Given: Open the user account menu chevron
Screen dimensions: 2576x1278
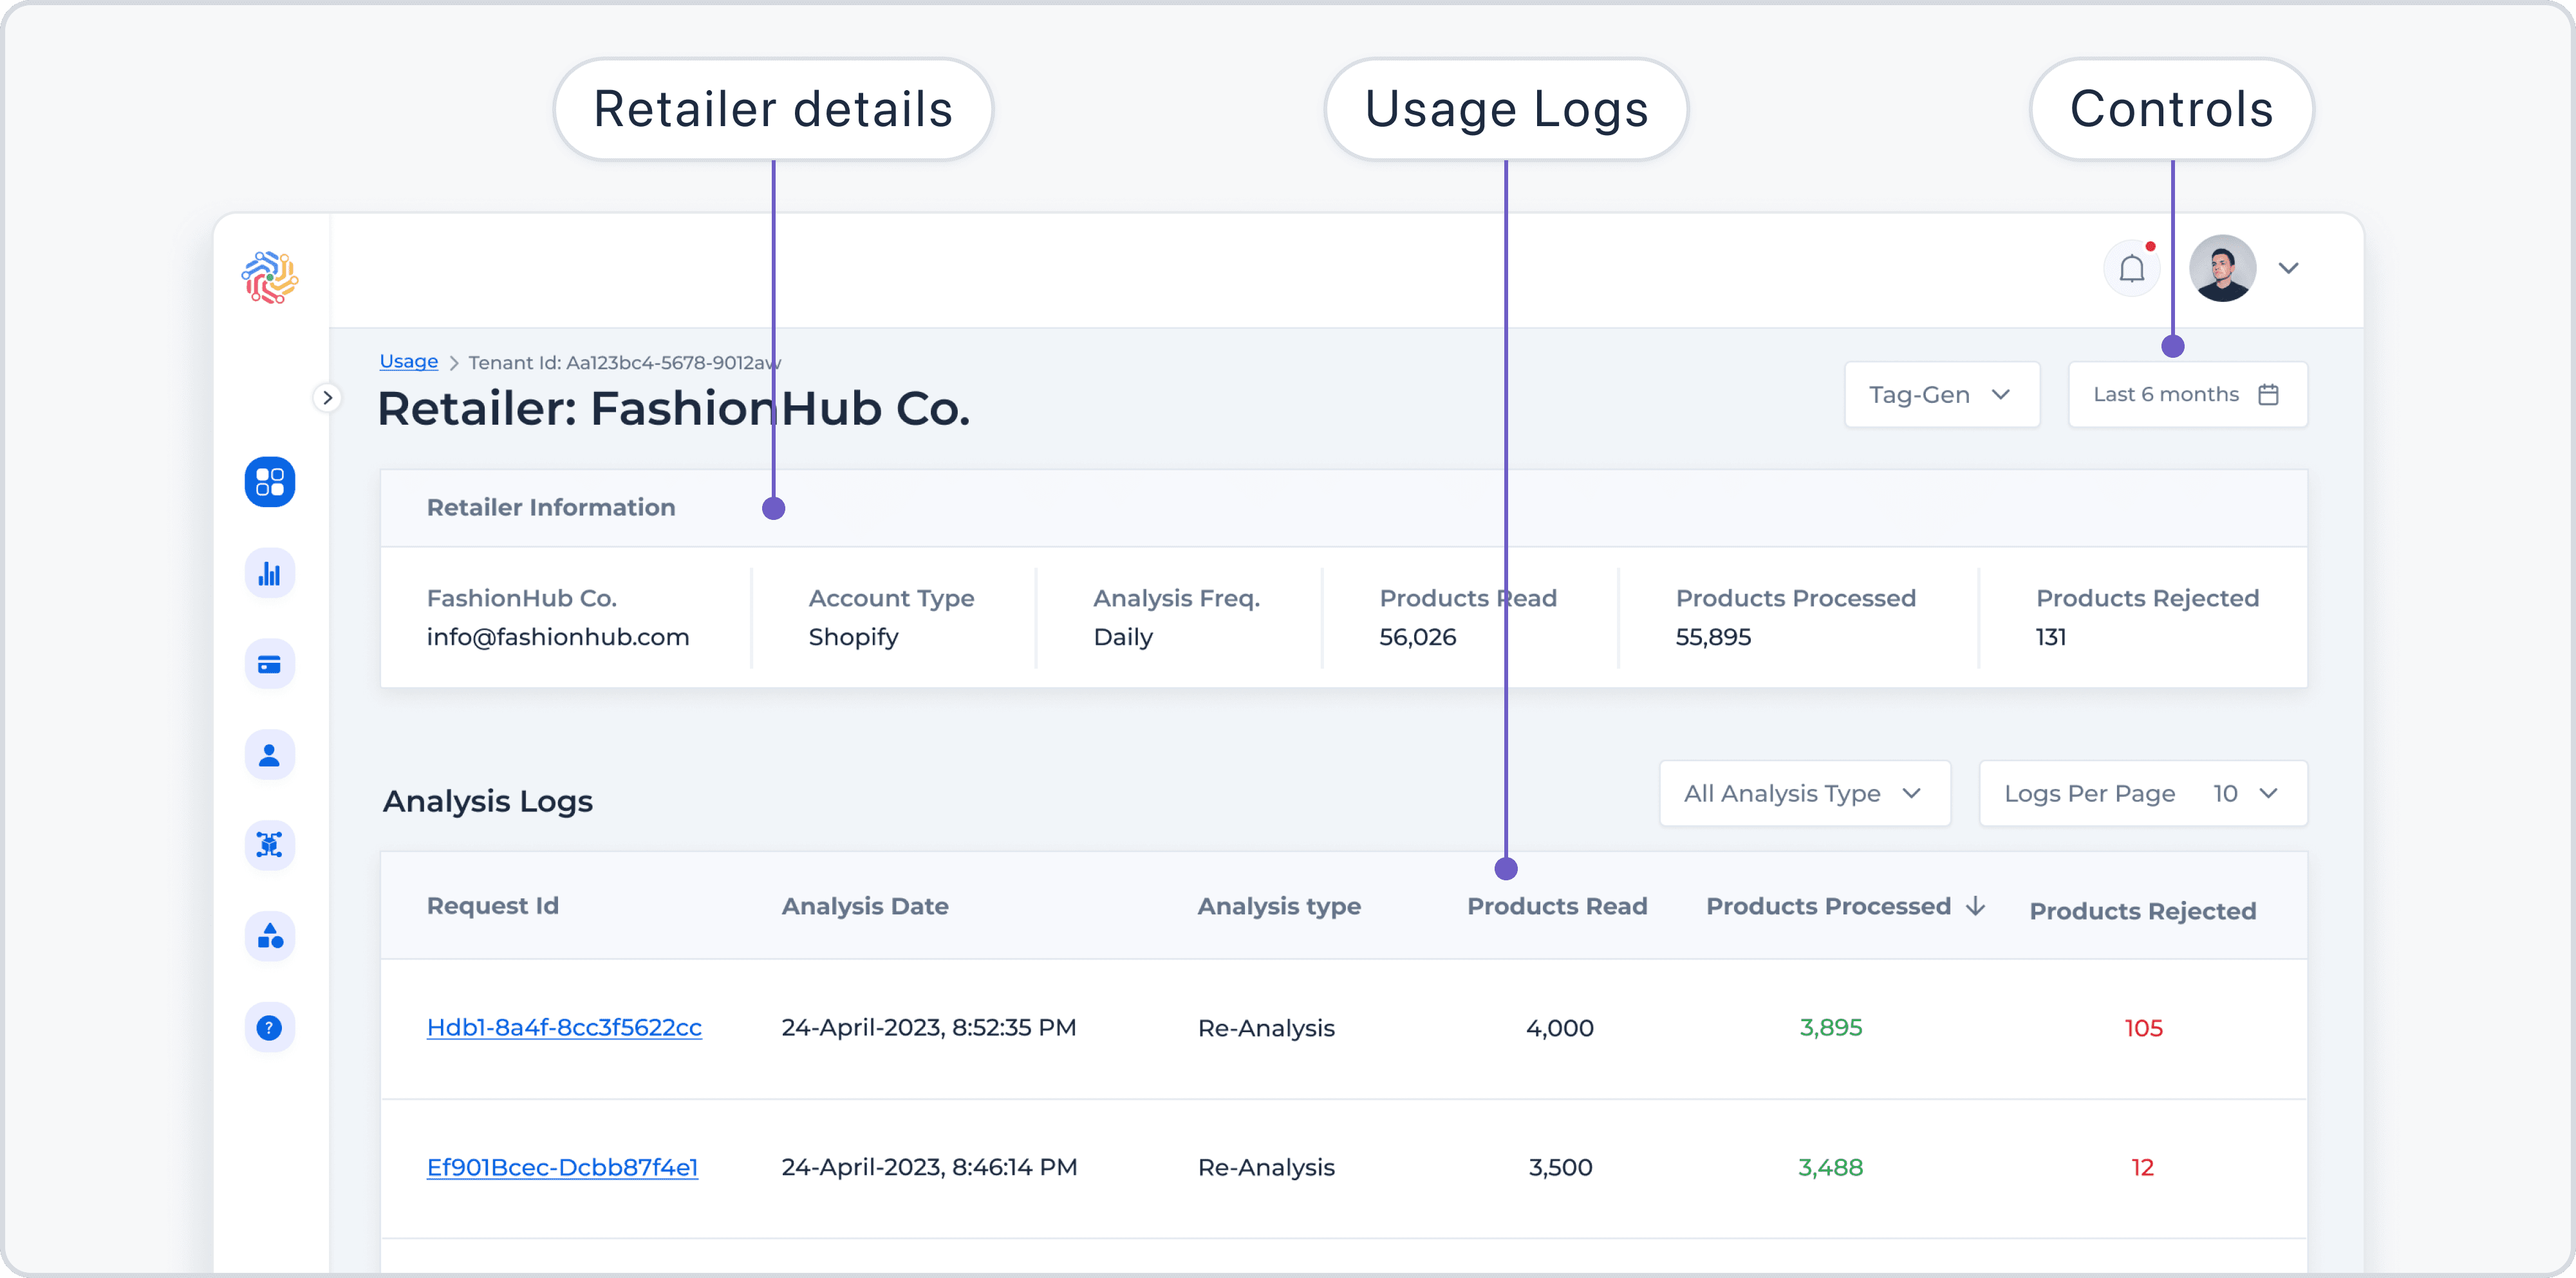Looking at the screenshot, I should pyautogui.click(x=2288, y=268).
